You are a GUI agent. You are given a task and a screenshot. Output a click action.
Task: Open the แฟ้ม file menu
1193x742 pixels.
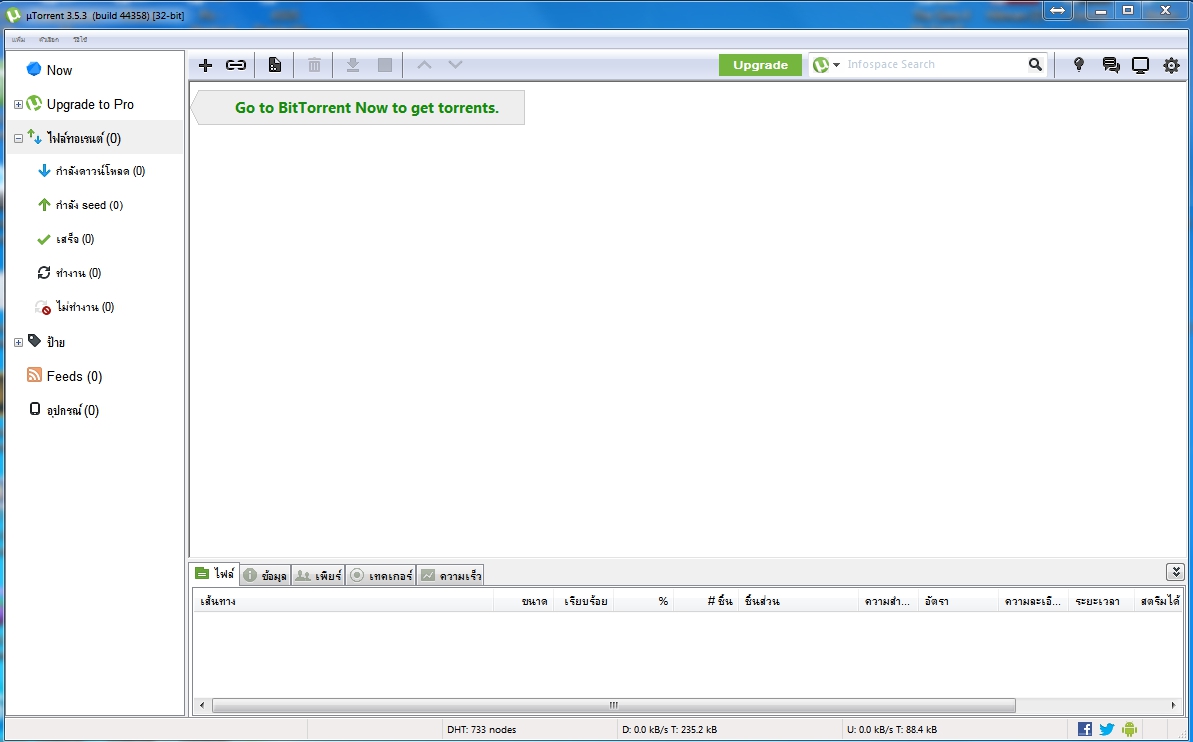pos(19,39)
